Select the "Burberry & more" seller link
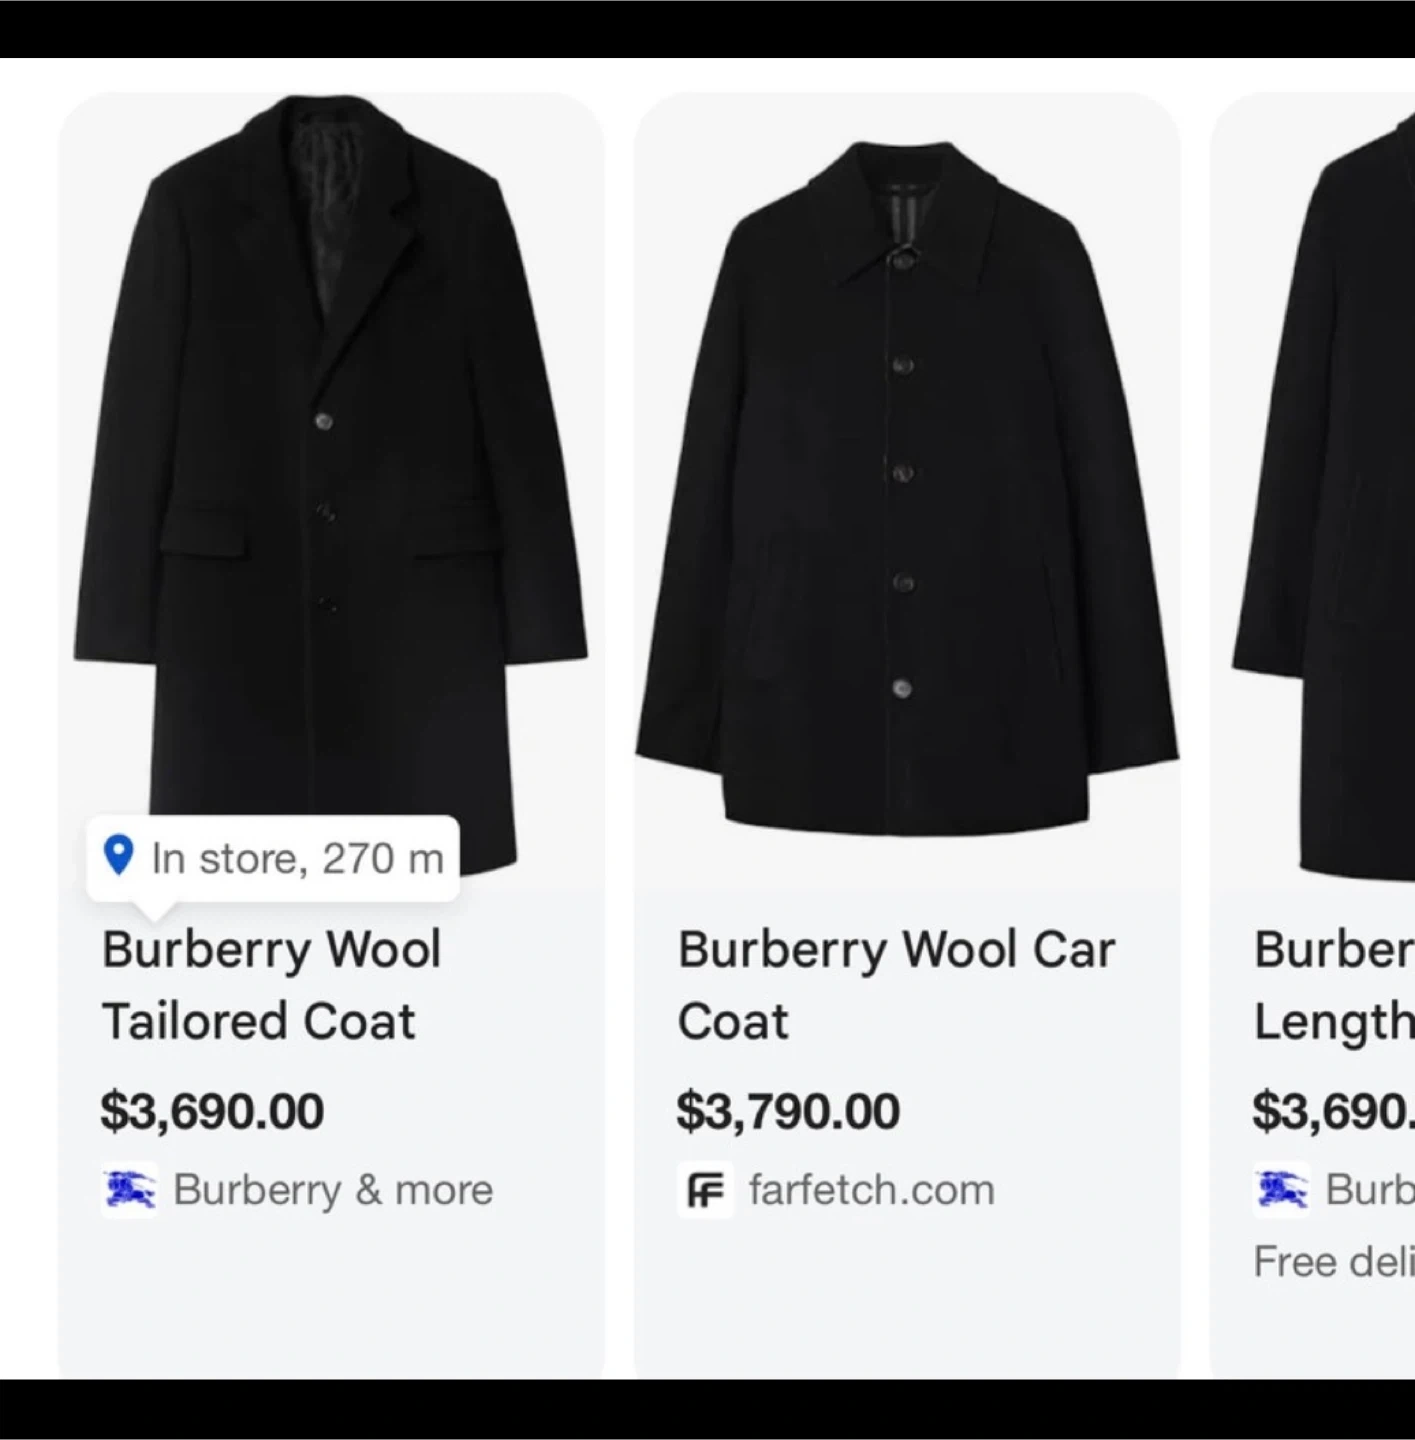1415x1440 pixels. [333, 1190]
